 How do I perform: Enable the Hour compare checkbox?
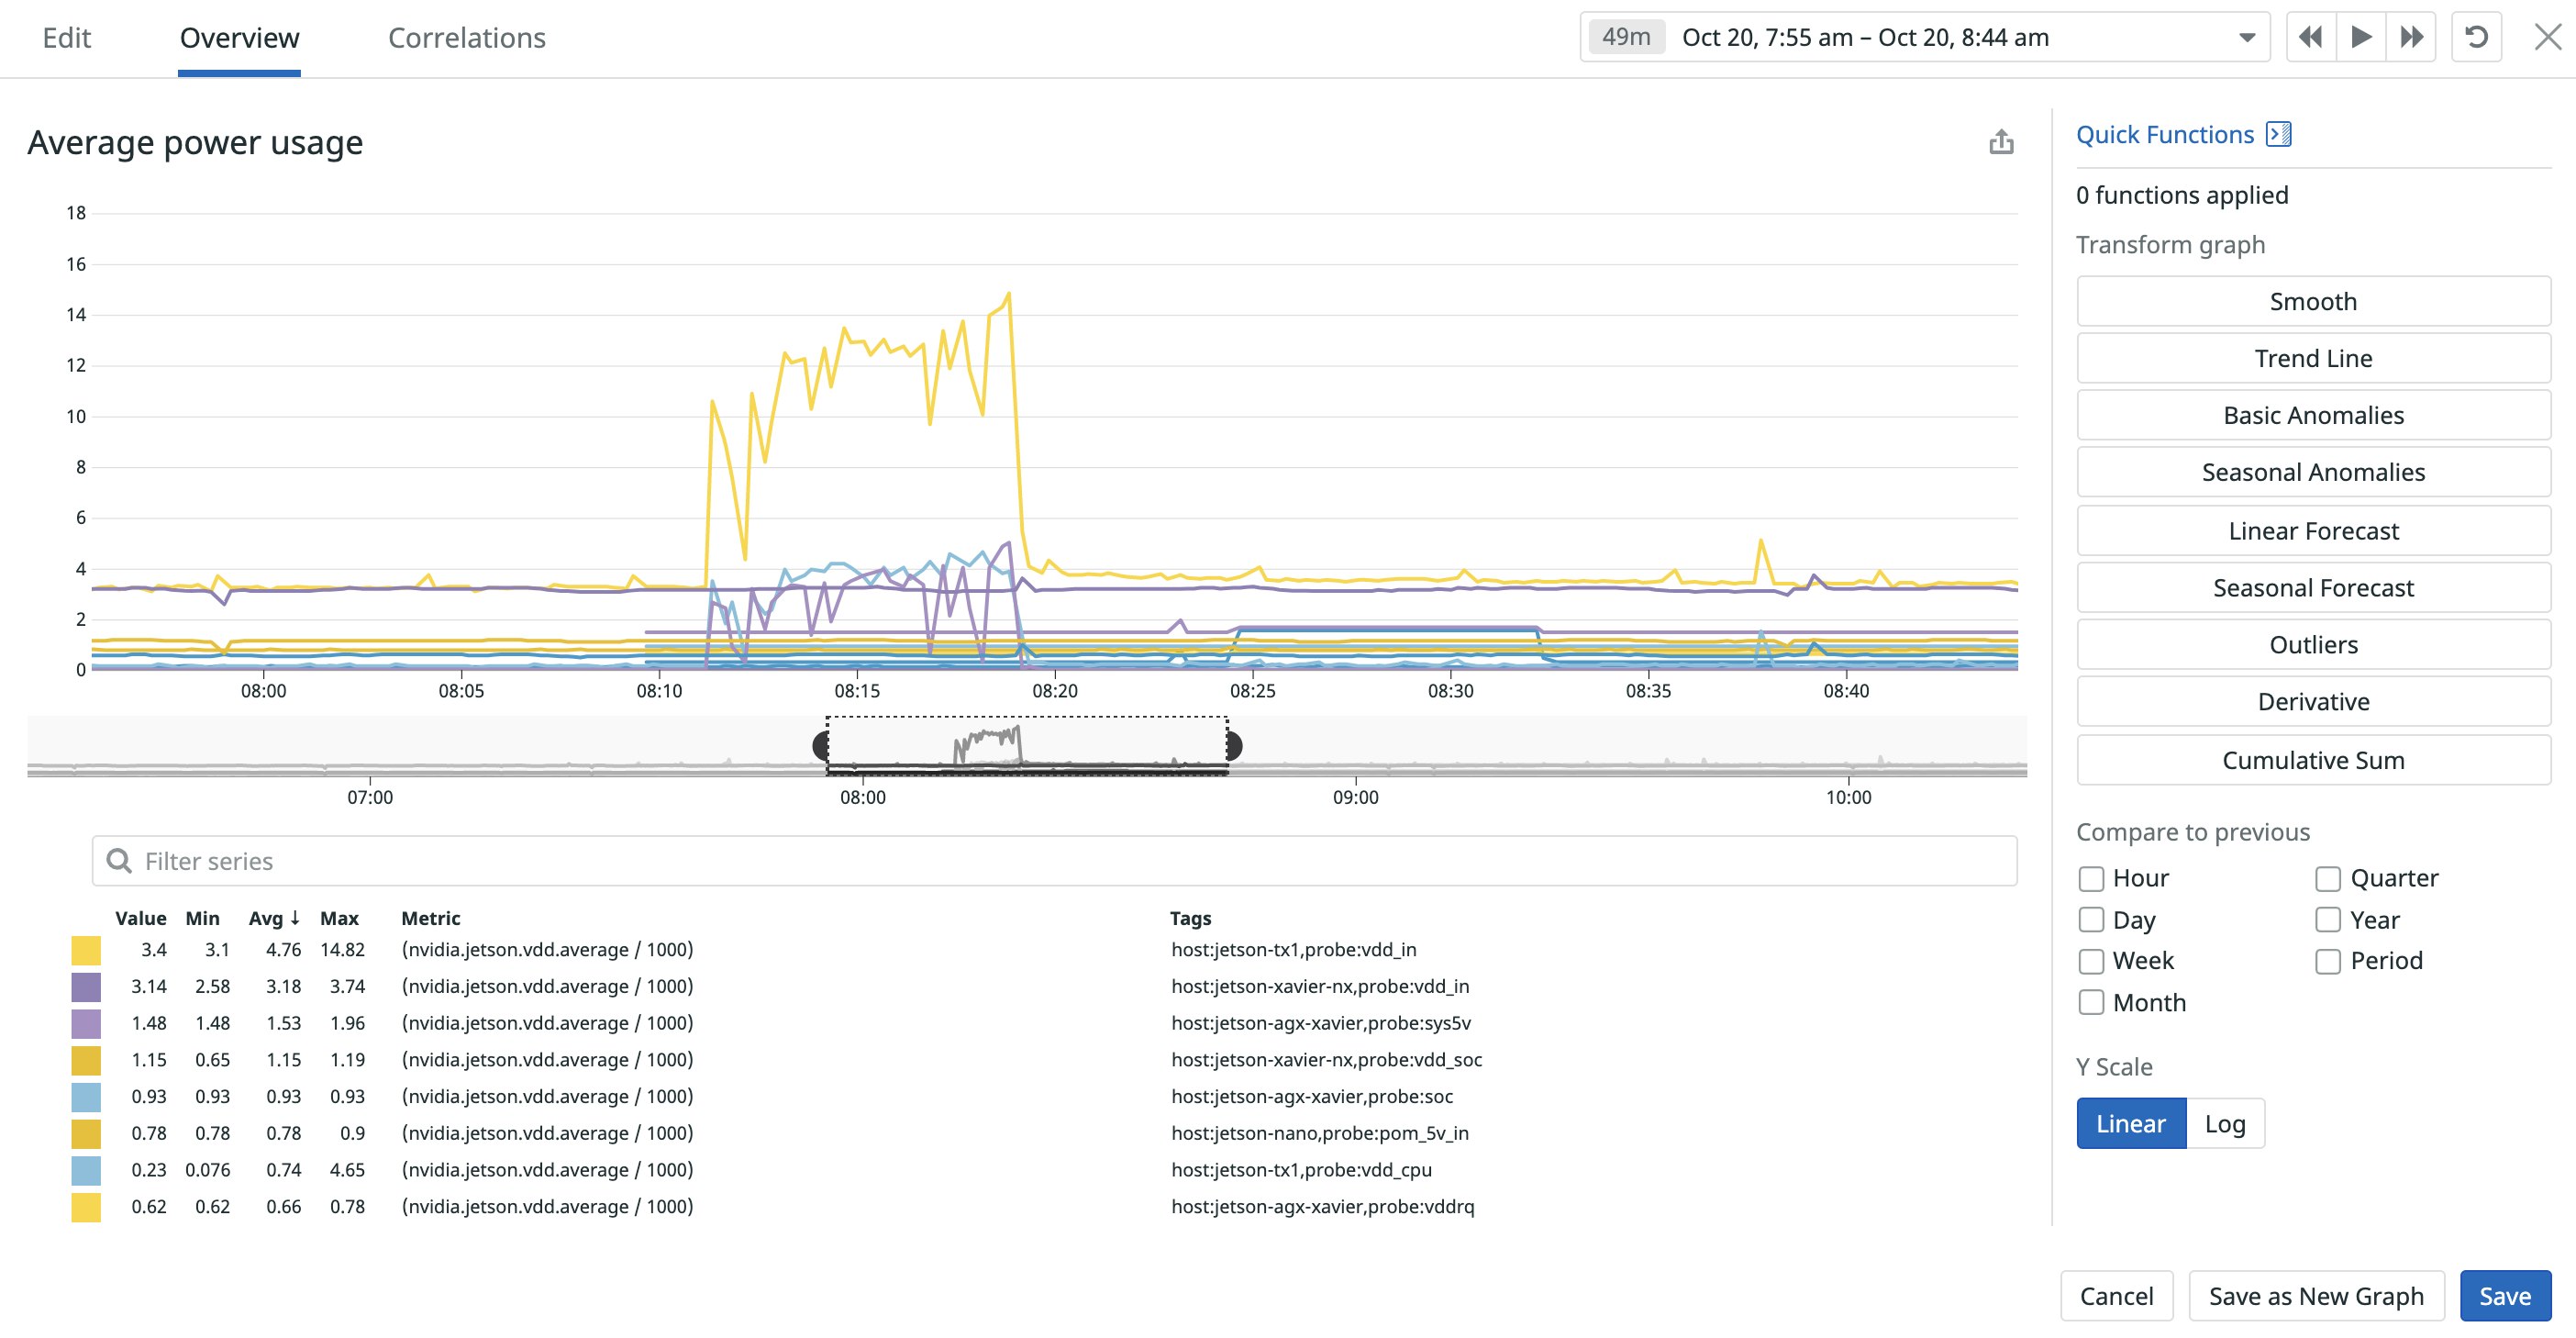[x=2092, y=878]
